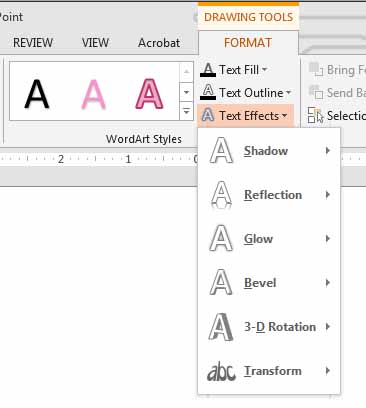366x408 pixels.
Task: Open the Selection Pane icon
Action: coord(315,115)
